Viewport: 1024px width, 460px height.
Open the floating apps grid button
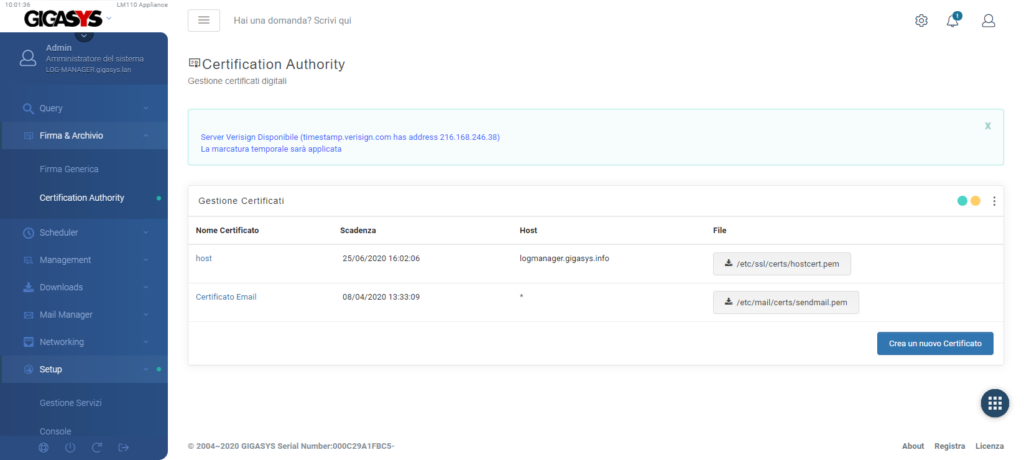pyautogui.click(x=994, y=403)
